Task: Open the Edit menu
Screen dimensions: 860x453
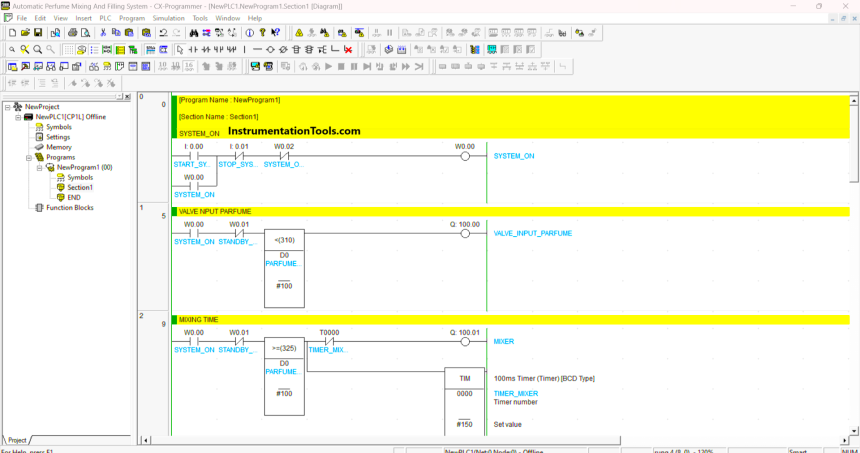Action: pos(40,18)
